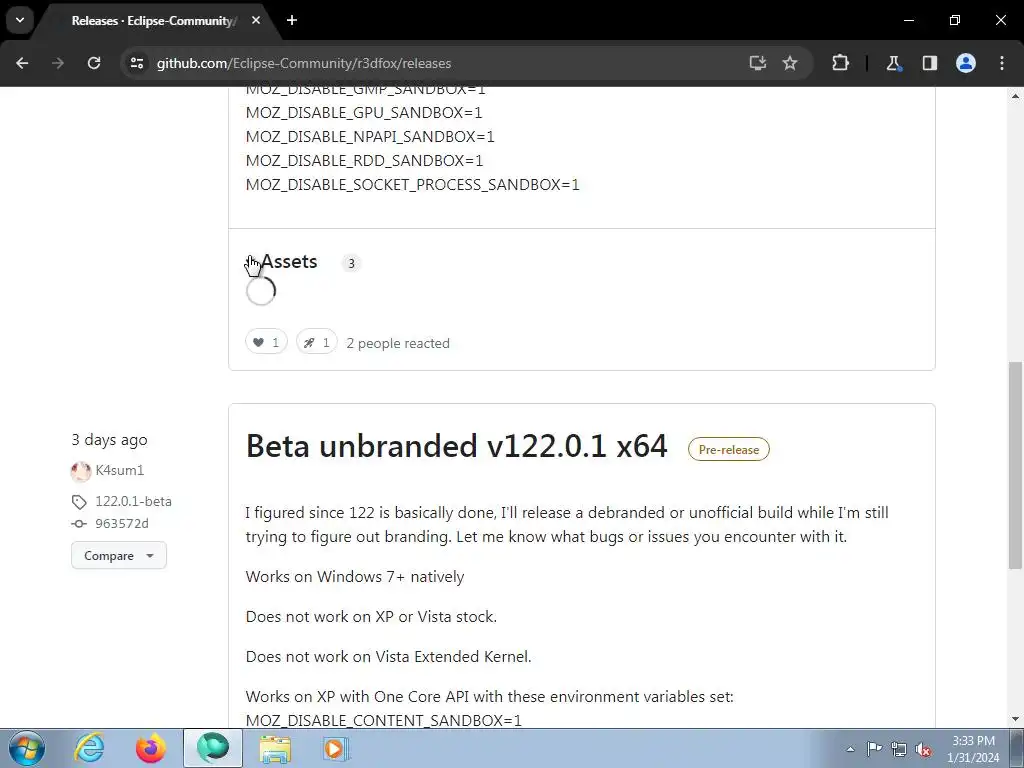Click the '3 days ago' timestamp
This screenshot has height=768, width=1024.
[109, 440]
